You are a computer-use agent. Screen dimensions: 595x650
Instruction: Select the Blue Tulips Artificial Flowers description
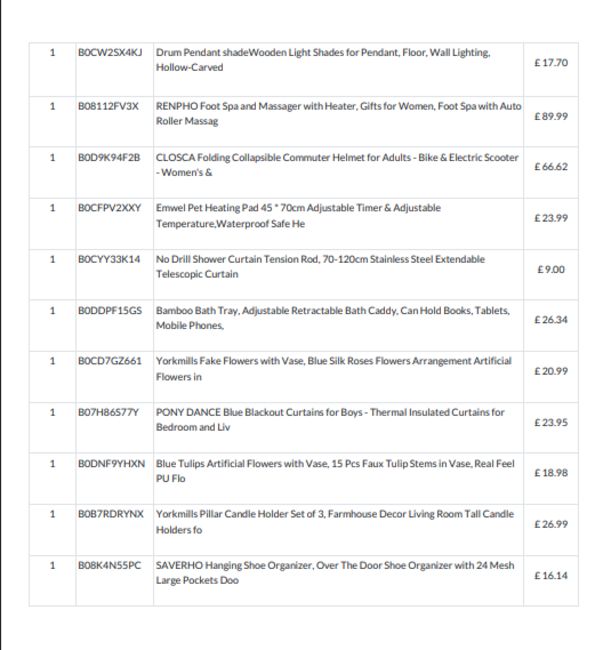point(335,471)
